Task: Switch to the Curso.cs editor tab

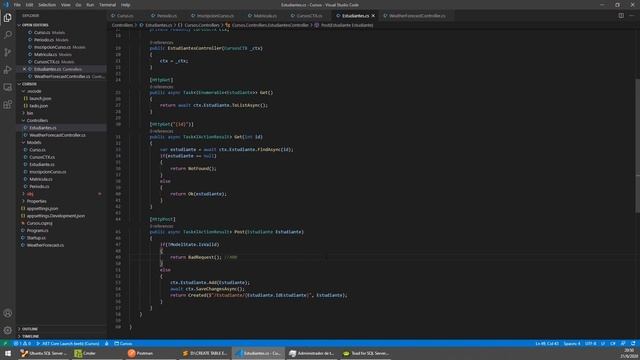Action: point(125,16)
